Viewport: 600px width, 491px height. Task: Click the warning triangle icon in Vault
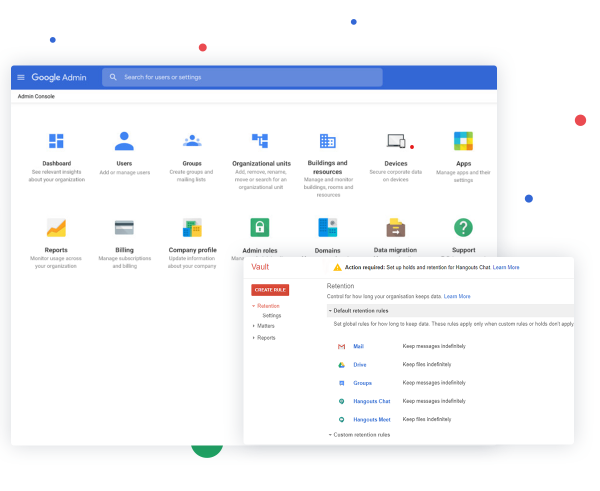pos(337,267)
